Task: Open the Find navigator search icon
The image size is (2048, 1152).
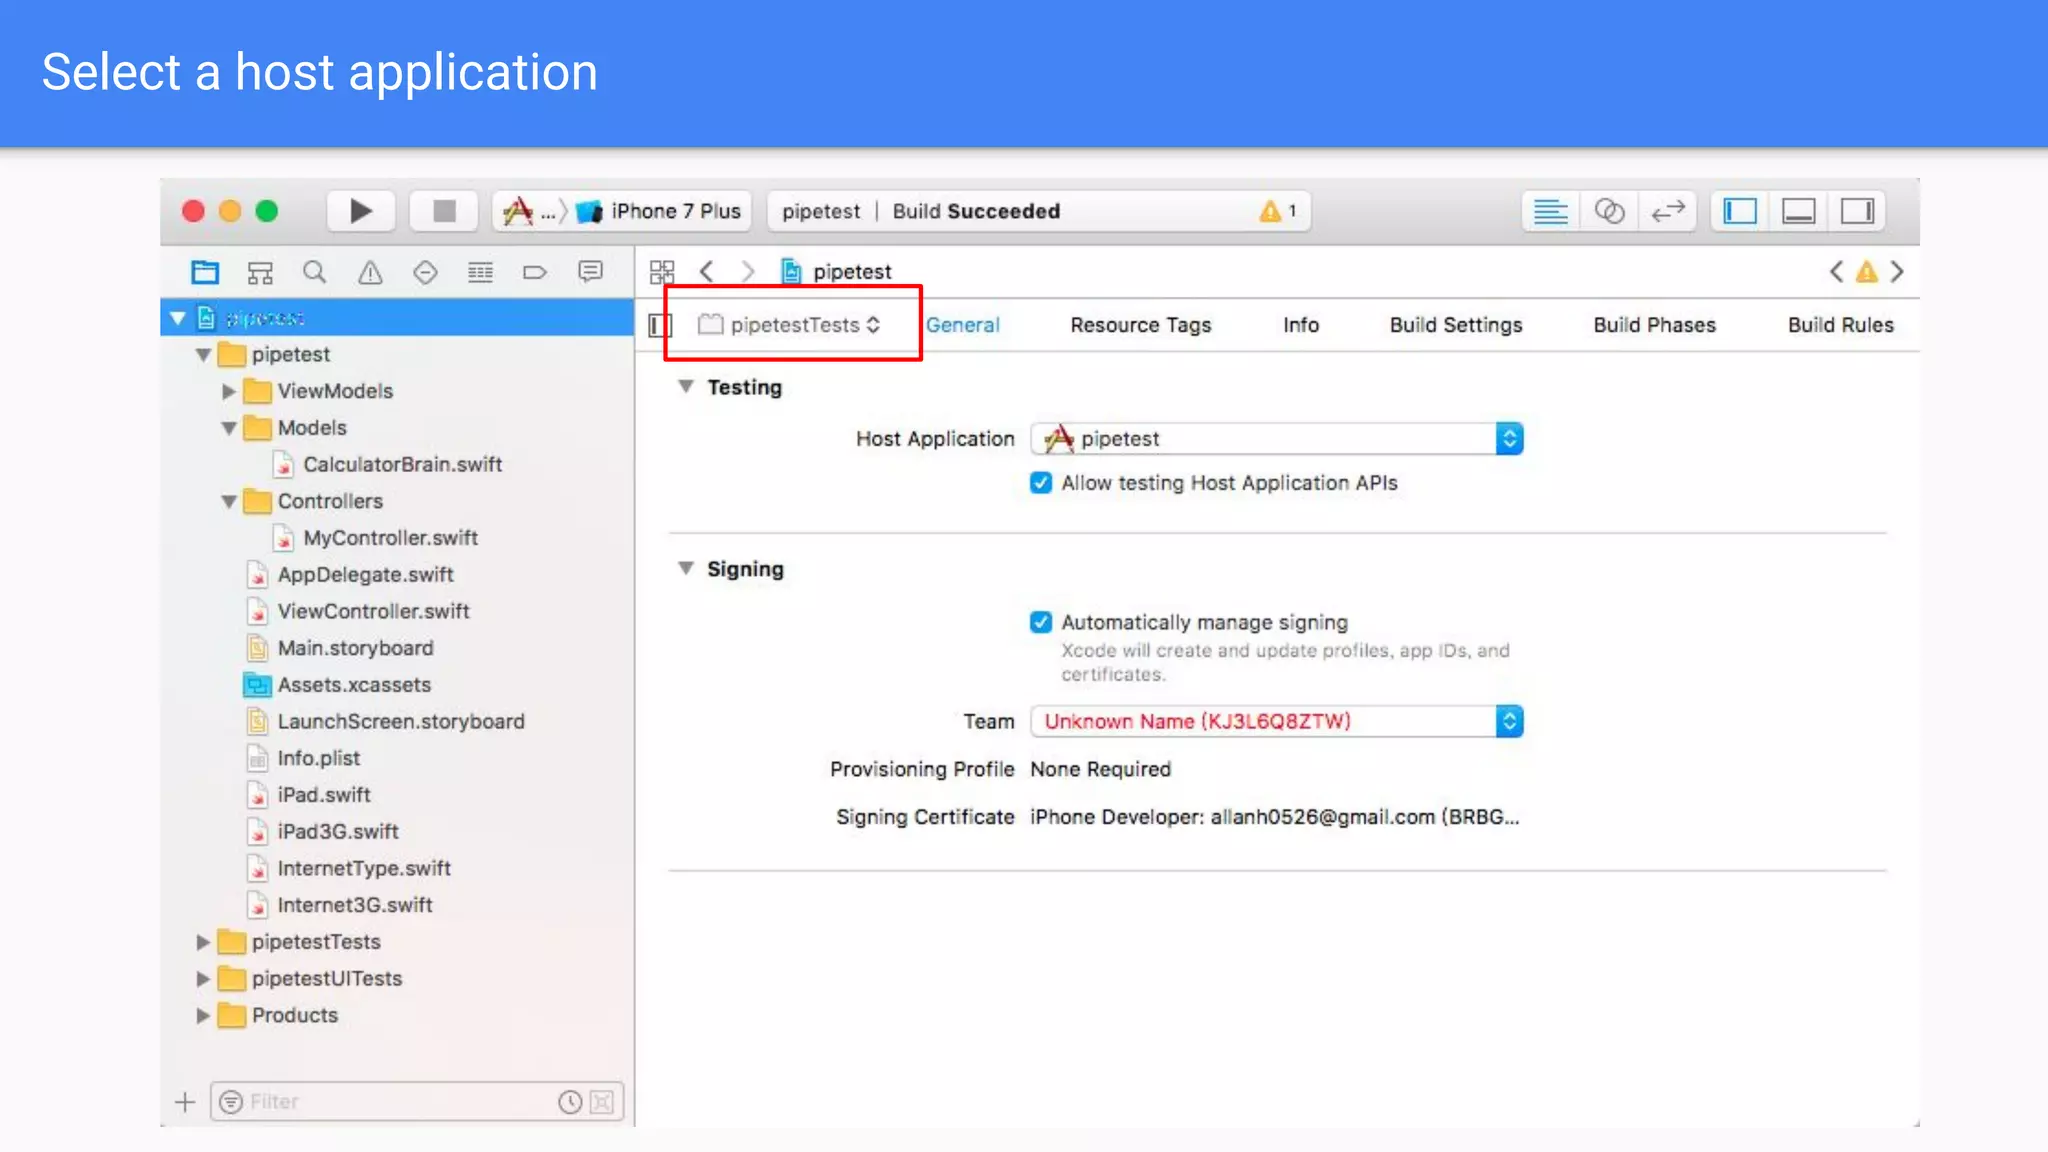Action: pyautogui.click(x=315, y=272)
